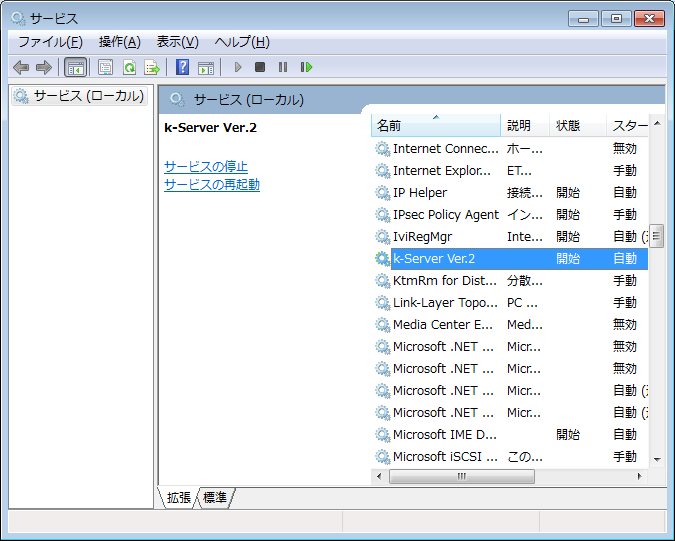
Task: Click the Inte... description of IviRegMgr
Action: tap(525, 237)
